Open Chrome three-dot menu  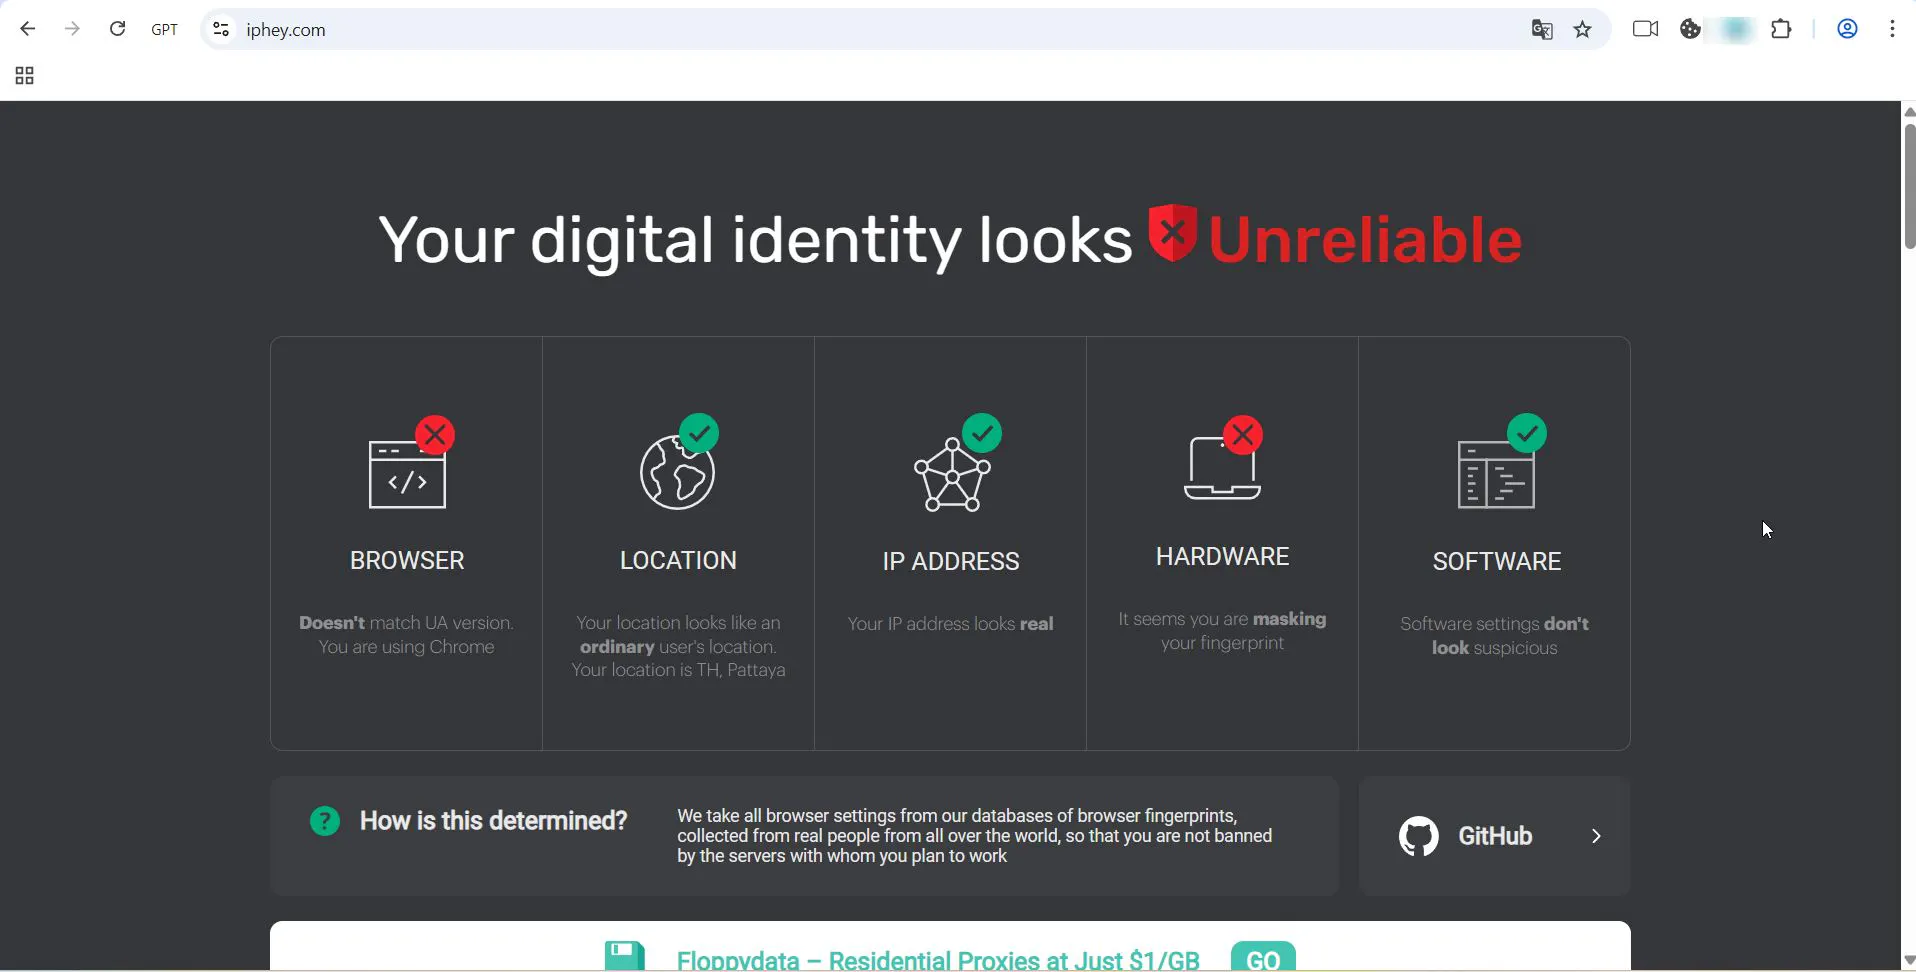[1893, 30]
